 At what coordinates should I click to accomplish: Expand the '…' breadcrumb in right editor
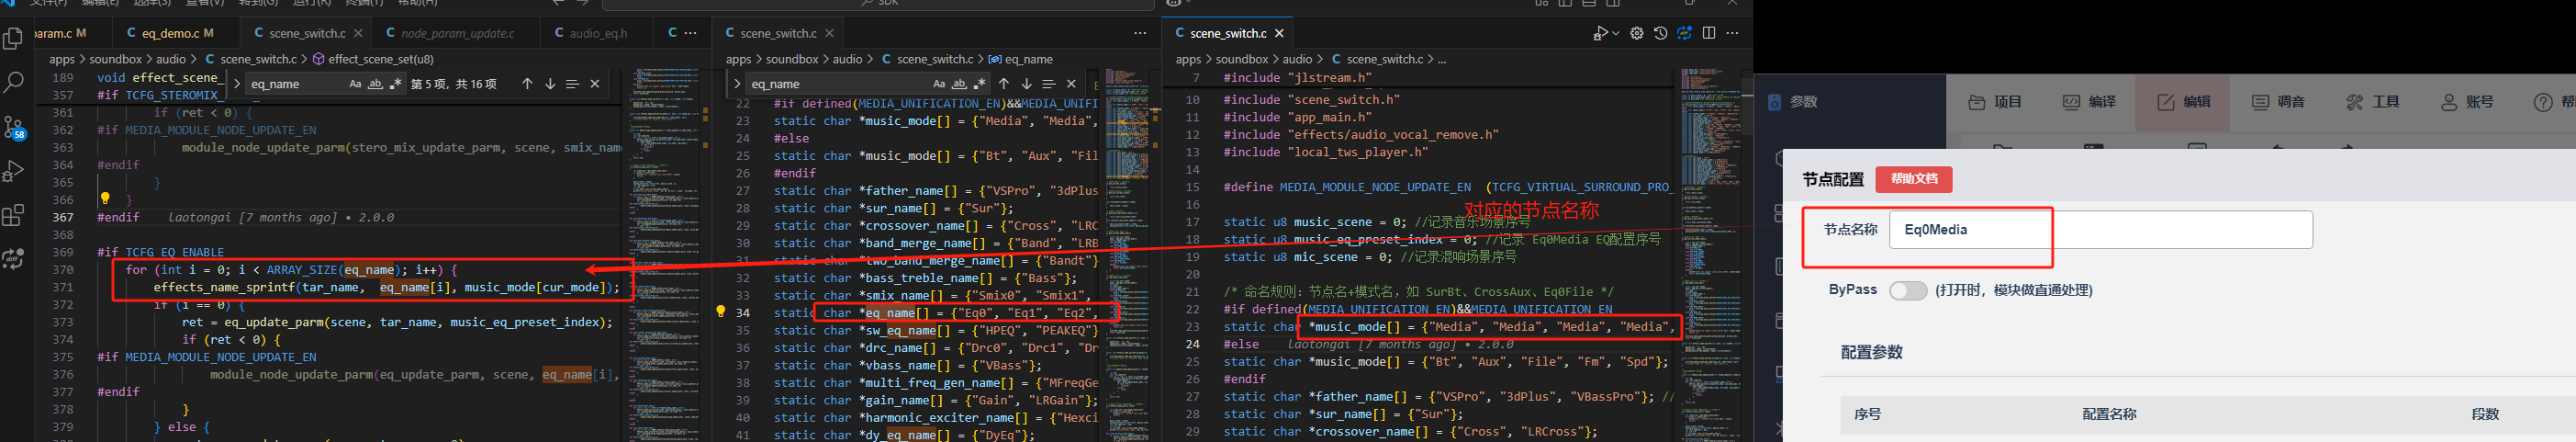point(1441,59)
